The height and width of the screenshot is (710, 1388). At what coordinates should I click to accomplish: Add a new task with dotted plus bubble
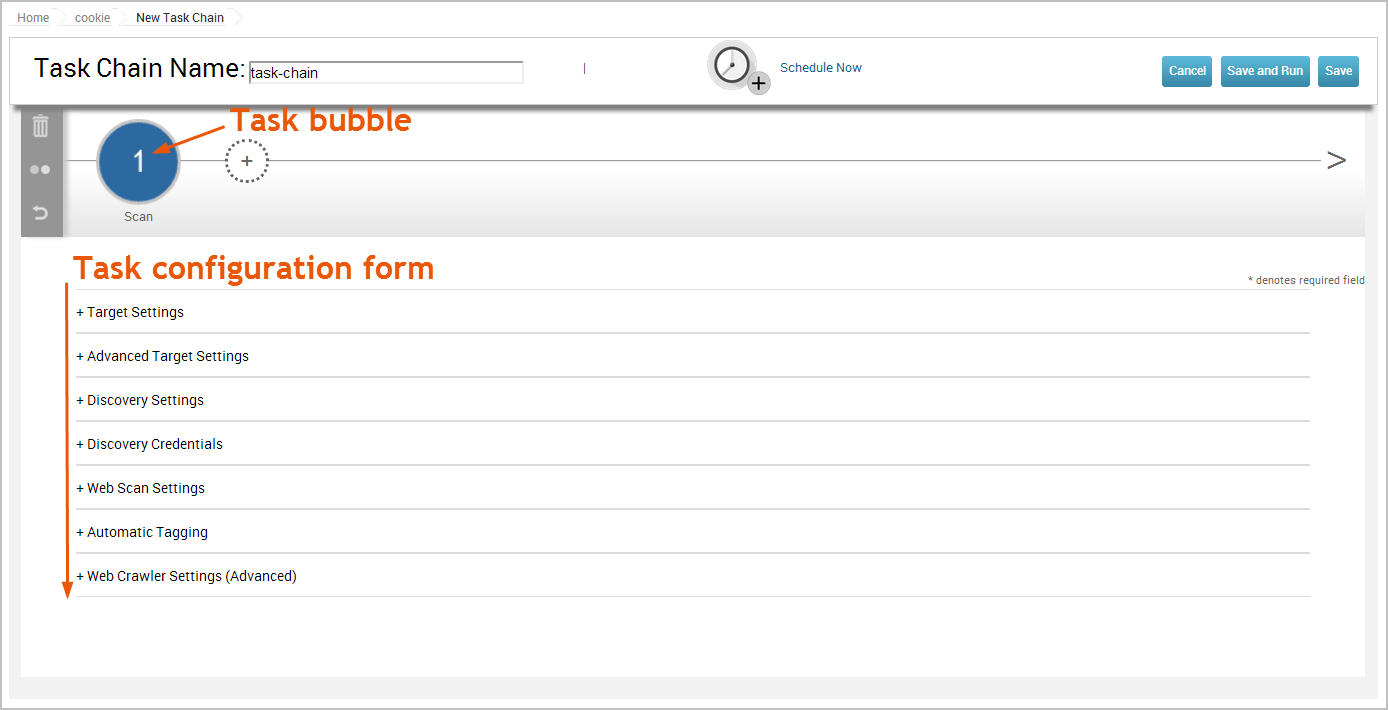coord(247,161)
